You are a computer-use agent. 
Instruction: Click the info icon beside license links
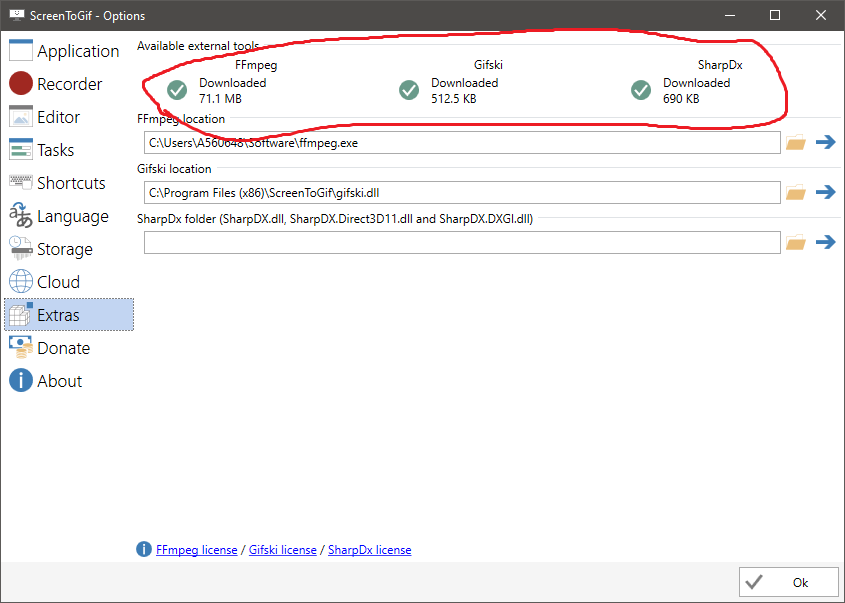click(144, 549)
